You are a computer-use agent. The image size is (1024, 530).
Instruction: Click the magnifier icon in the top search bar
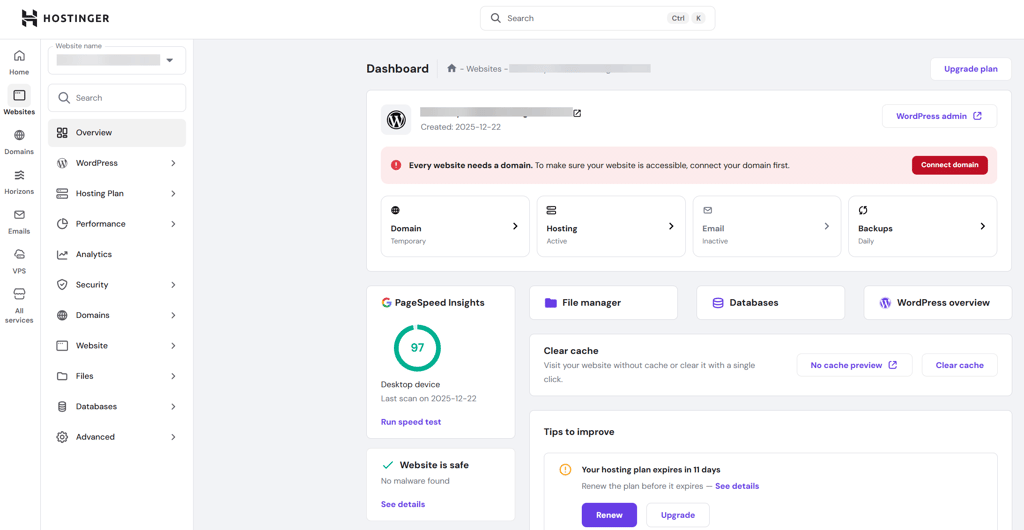[496, 18]
